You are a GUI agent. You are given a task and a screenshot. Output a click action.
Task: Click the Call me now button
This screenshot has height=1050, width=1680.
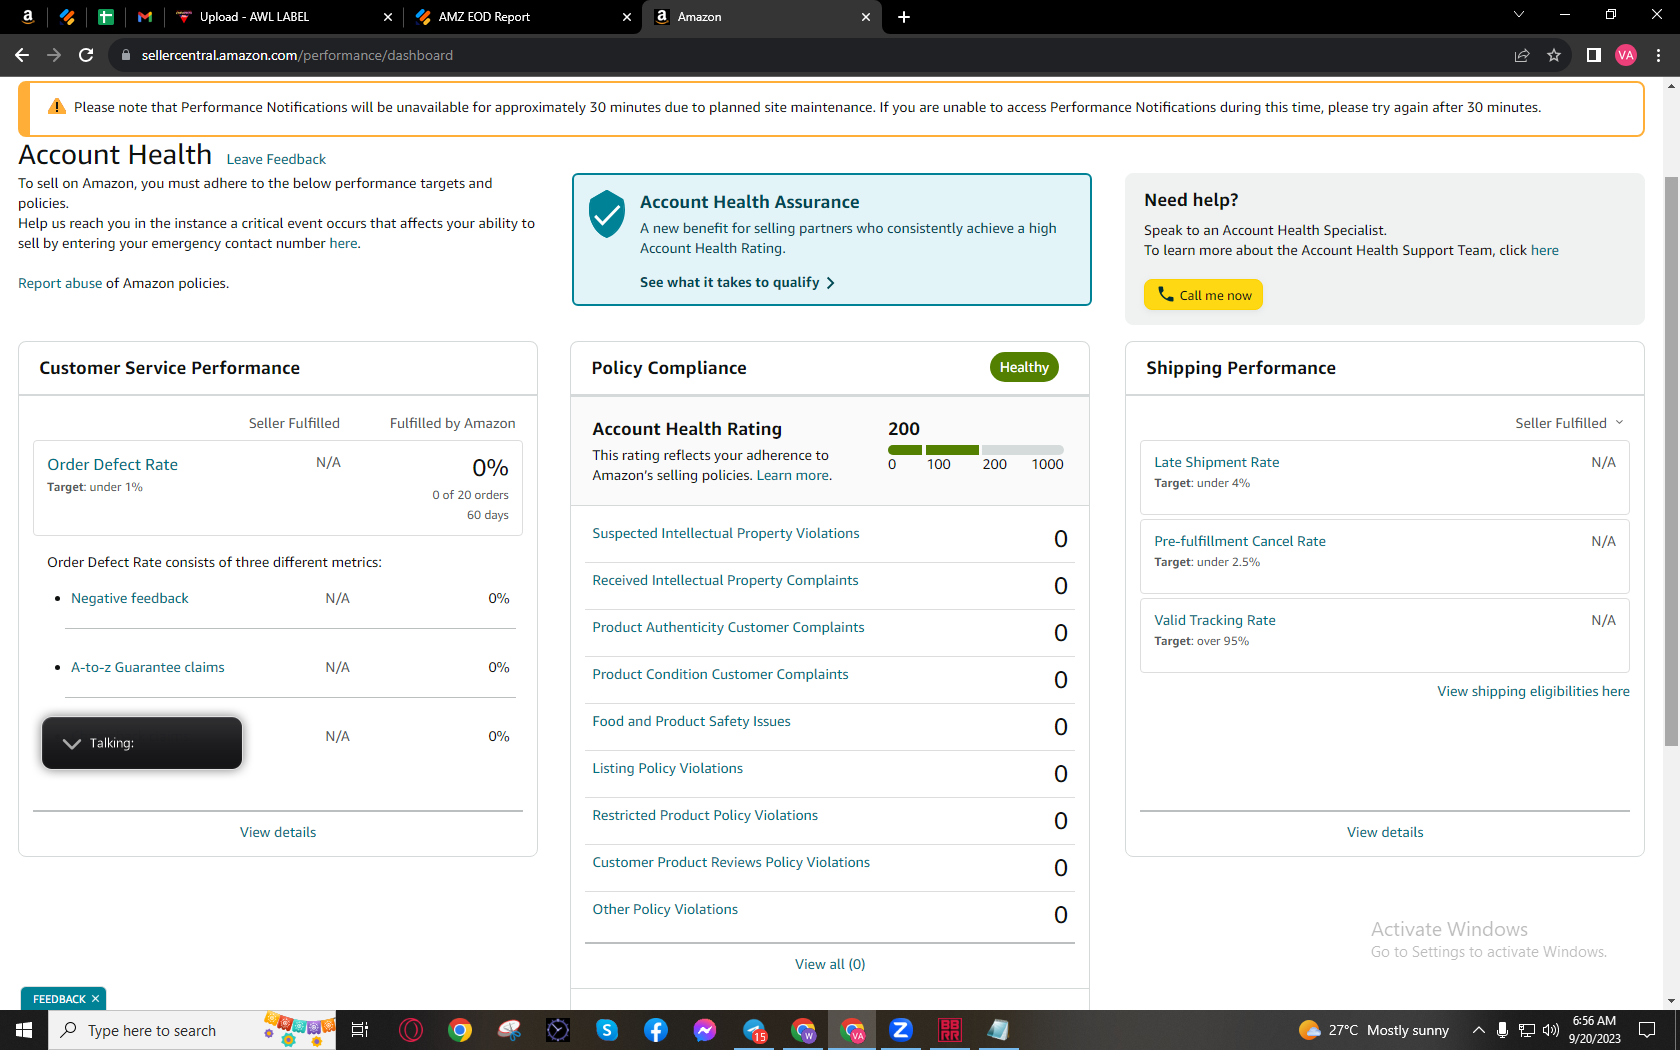click(x=1204, y=295)
